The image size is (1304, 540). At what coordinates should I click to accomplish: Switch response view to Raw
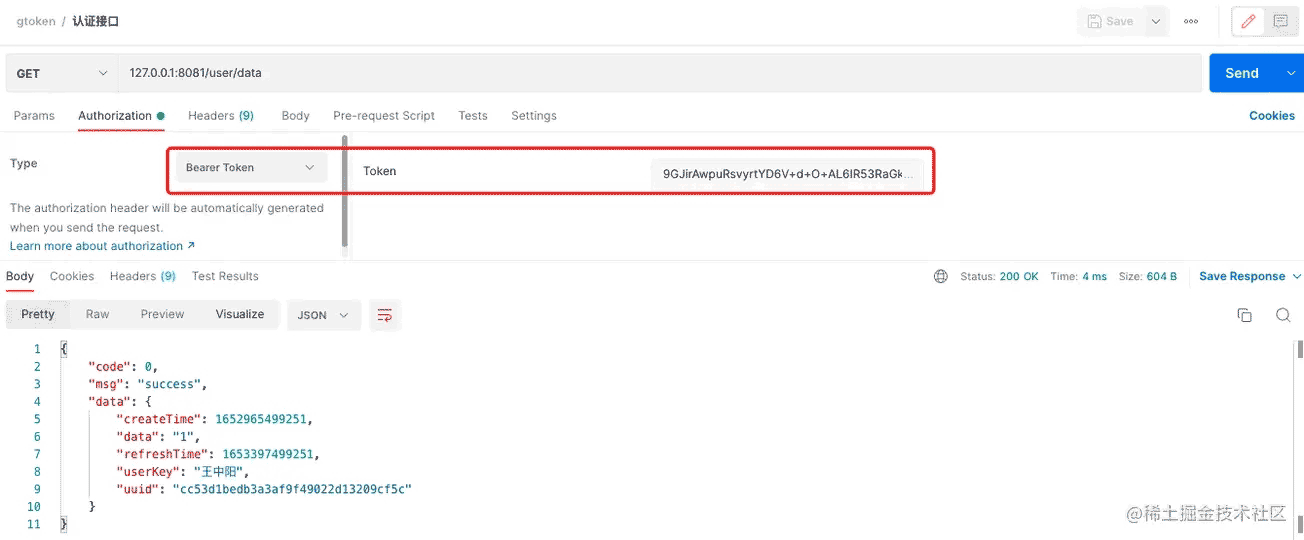97,314
